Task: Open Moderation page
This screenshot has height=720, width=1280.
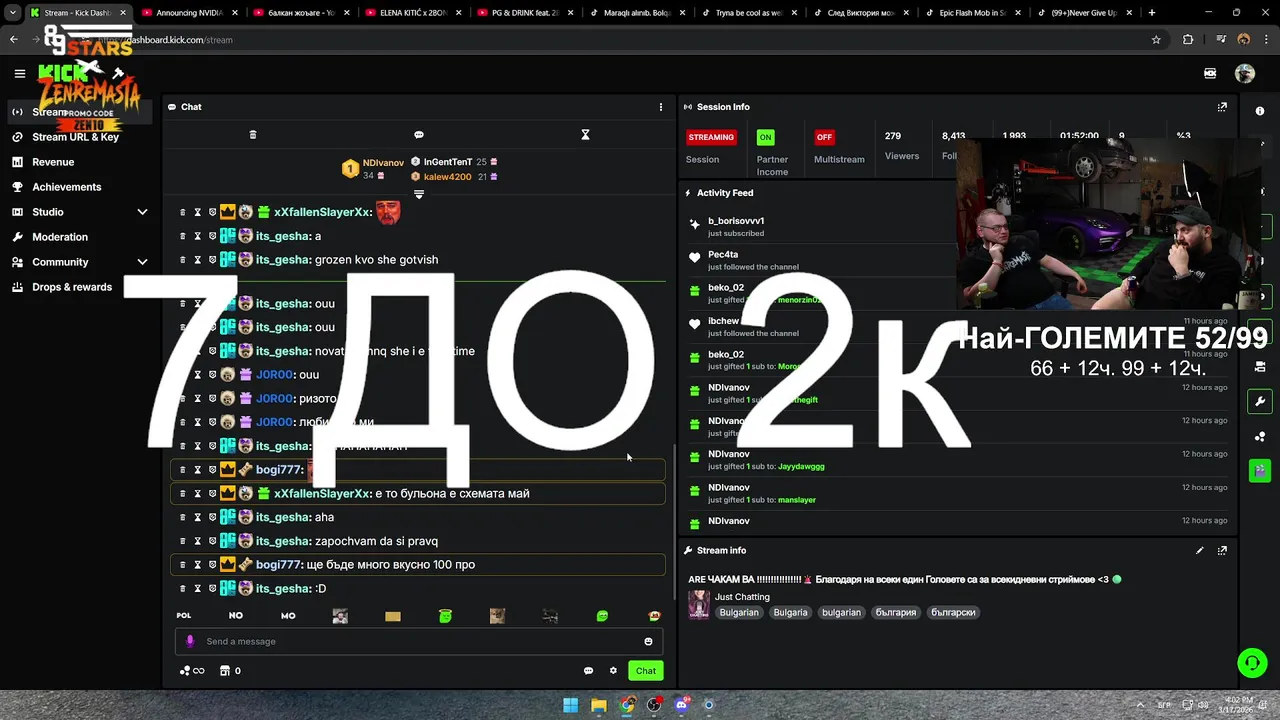Action: (60, 237)
